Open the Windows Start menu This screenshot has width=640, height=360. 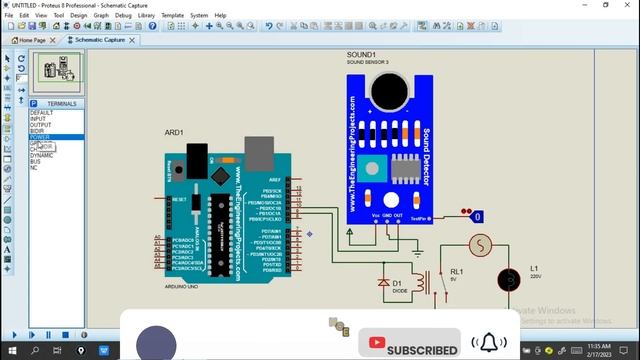click(12, 351)
